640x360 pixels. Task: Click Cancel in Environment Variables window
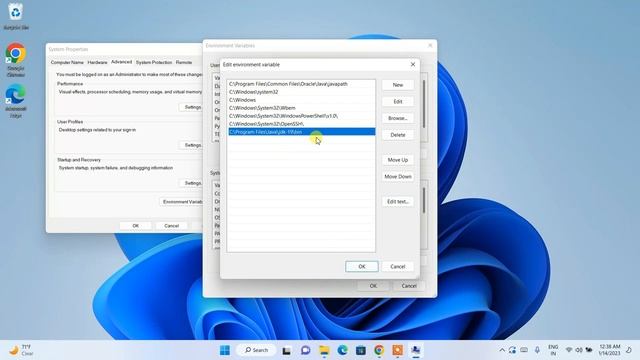point(409,286)
